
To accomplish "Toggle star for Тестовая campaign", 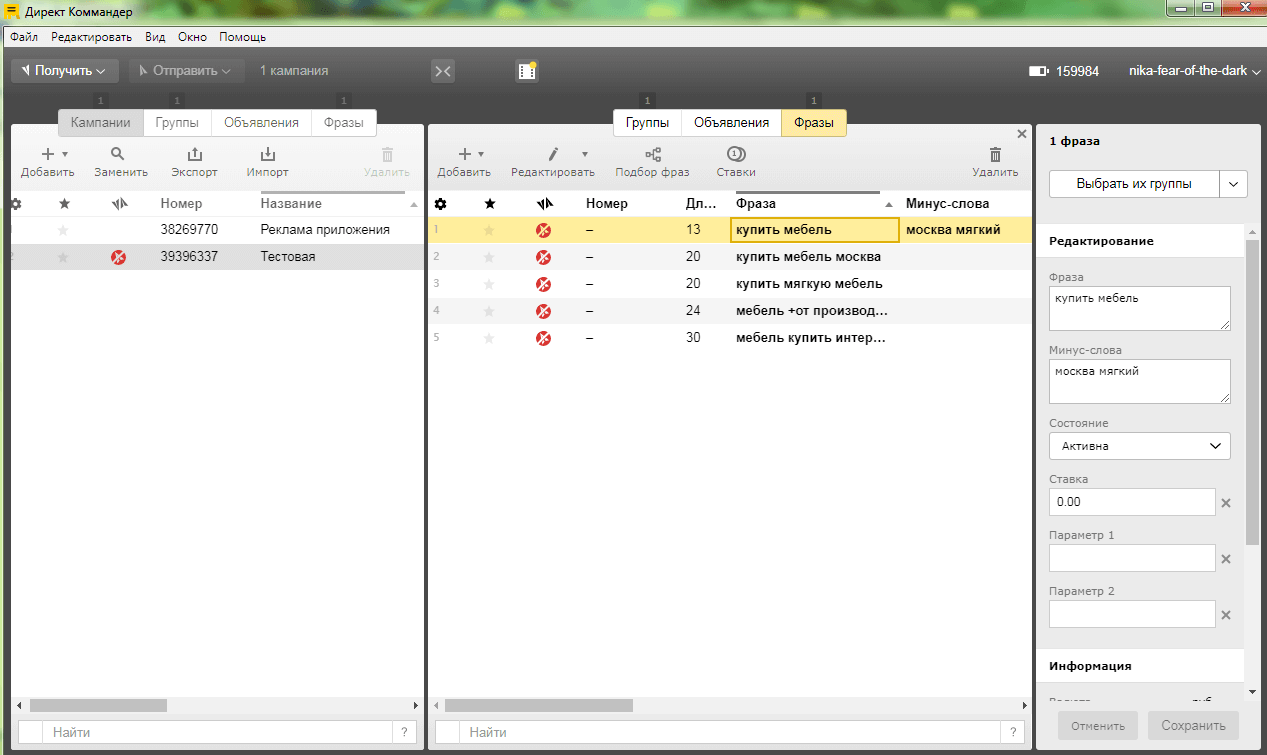I will coord(64,257).
